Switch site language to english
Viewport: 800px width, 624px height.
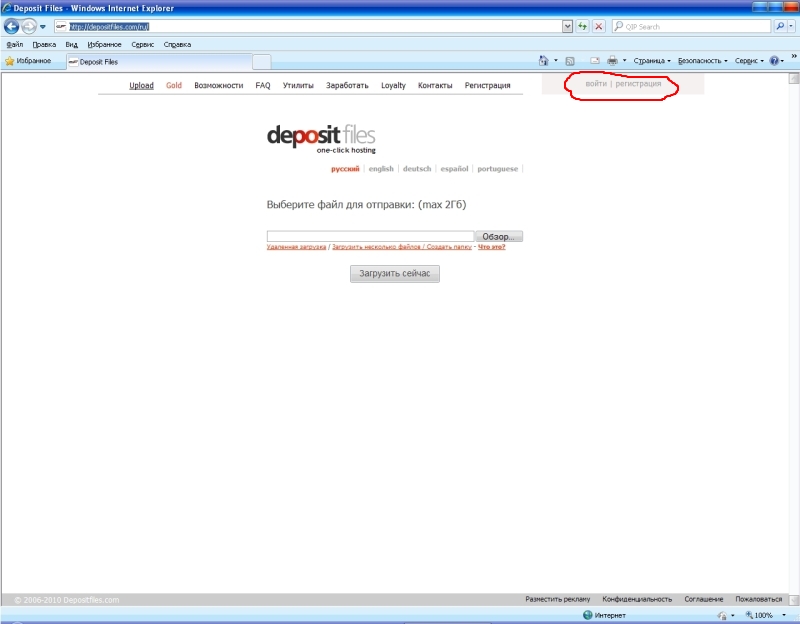pyautogui.click(x=381, y=169)
